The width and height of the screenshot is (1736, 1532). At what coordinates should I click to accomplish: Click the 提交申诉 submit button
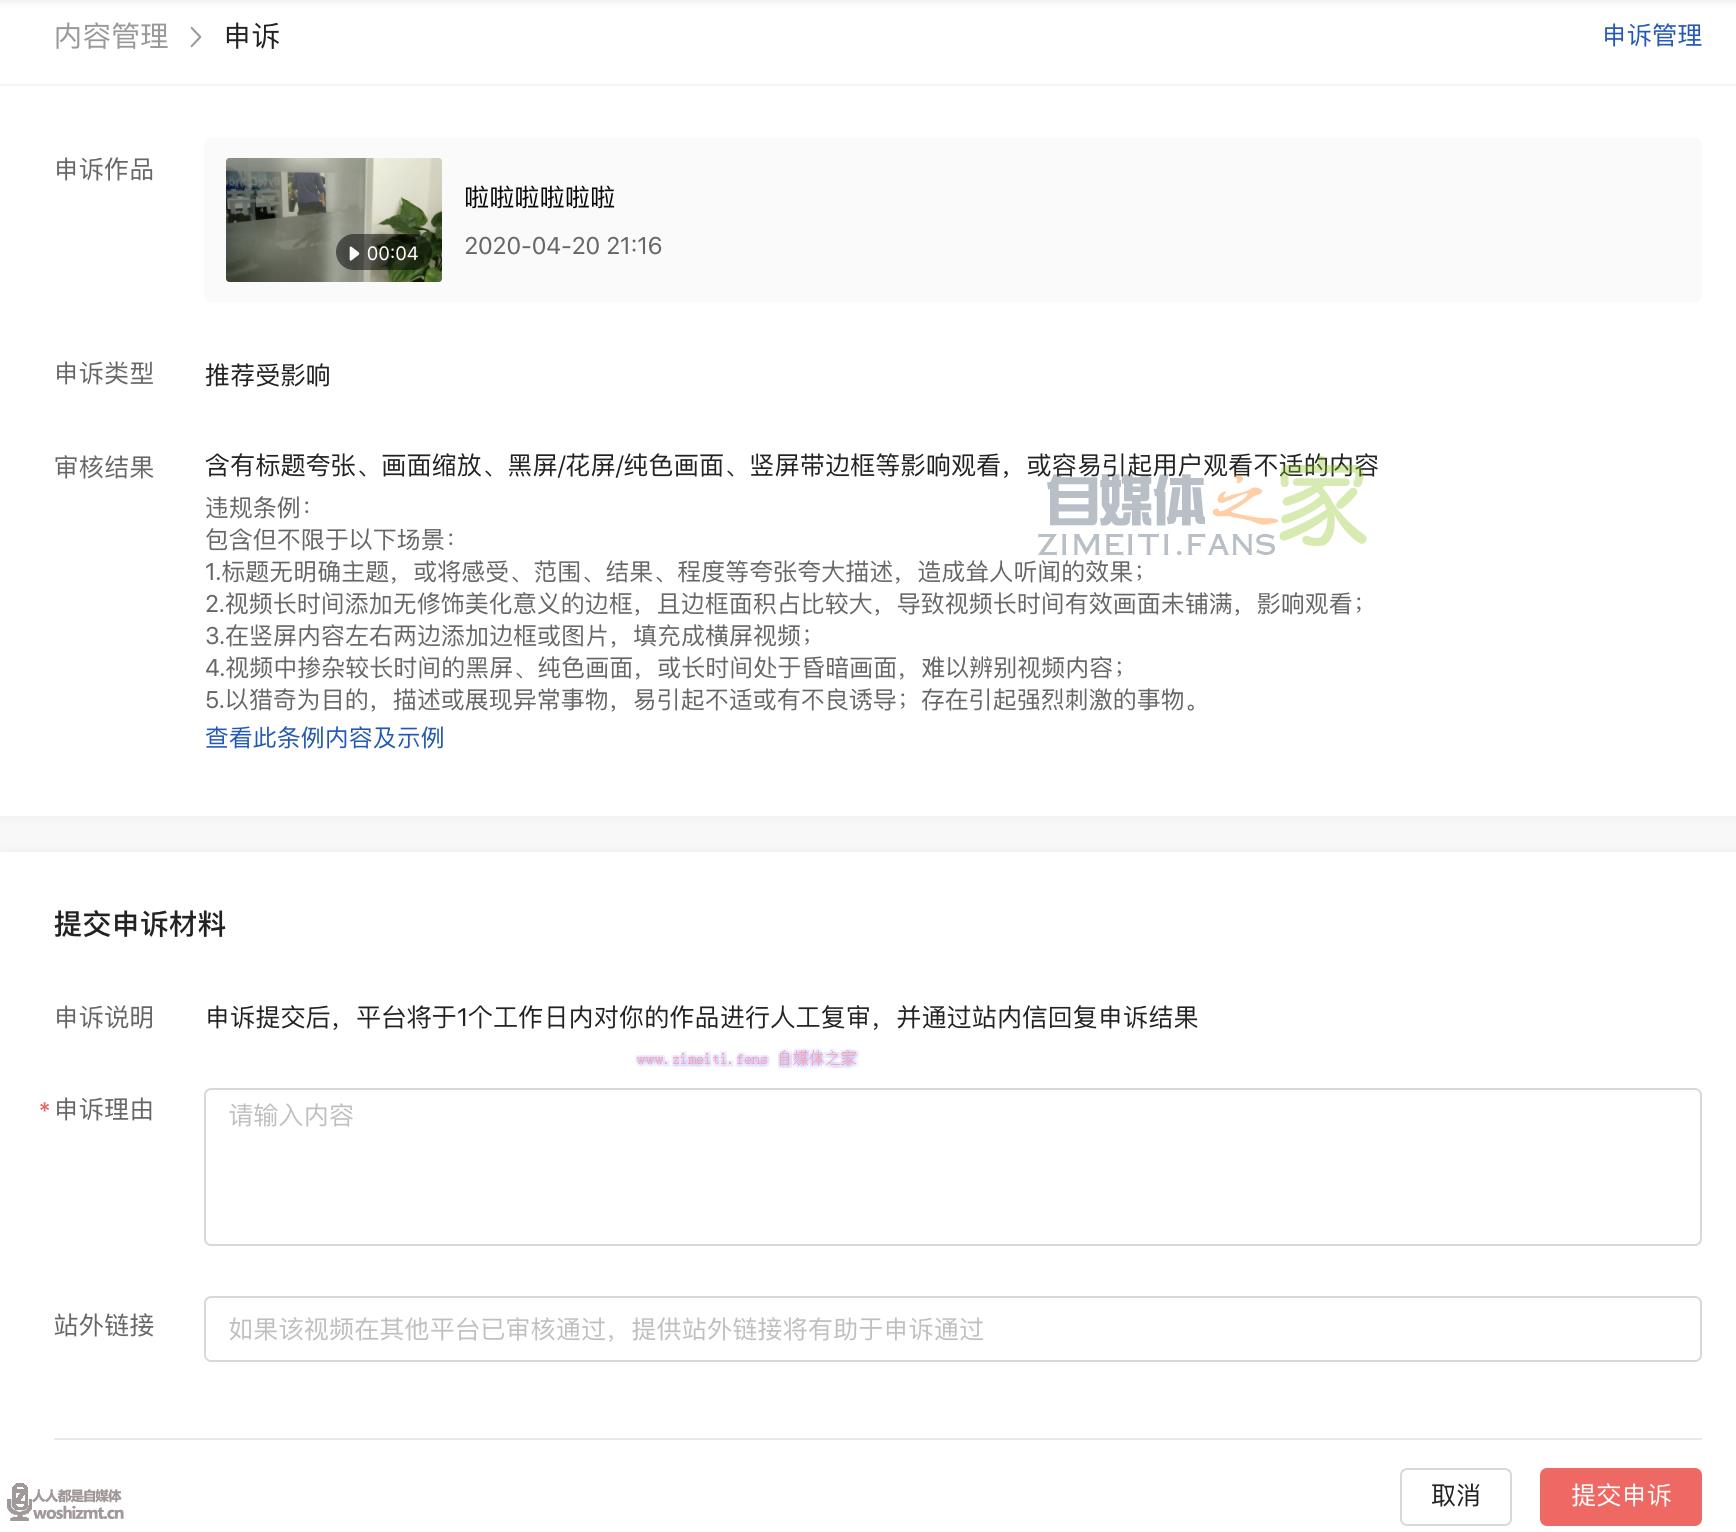(1622, 1496)
